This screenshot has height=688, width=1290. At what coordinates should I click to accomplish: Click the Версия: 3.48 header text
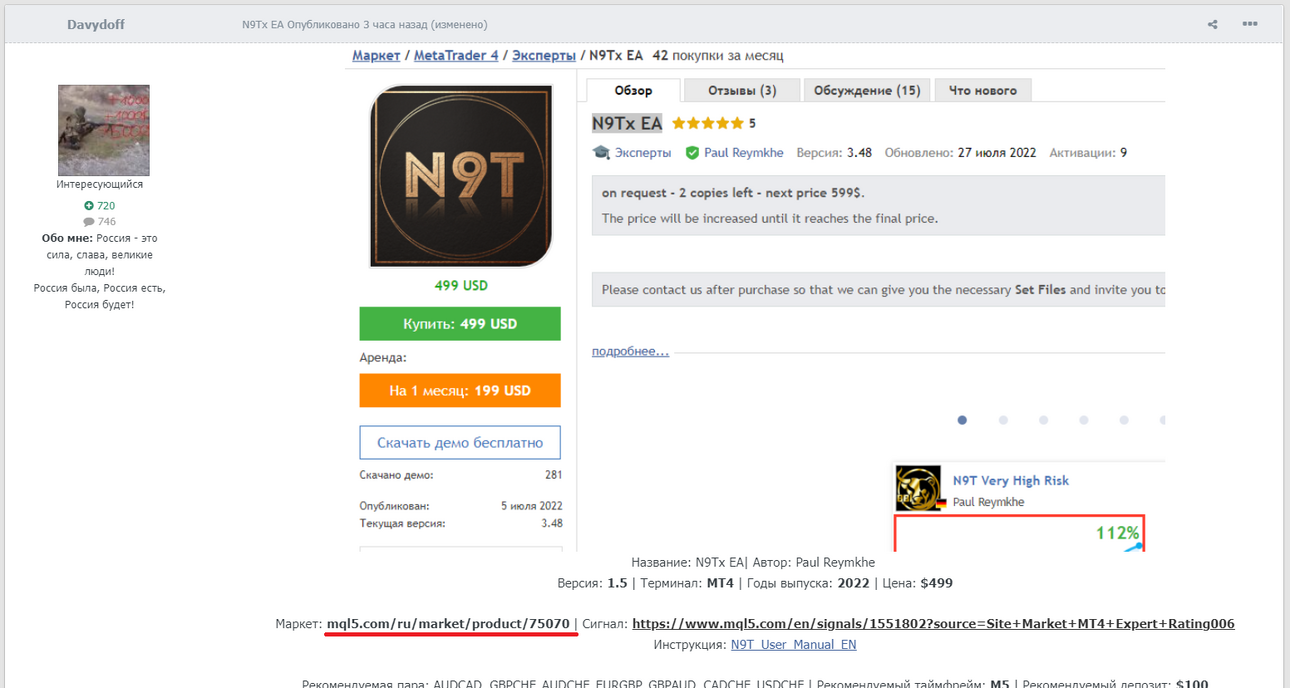point(834,153)
